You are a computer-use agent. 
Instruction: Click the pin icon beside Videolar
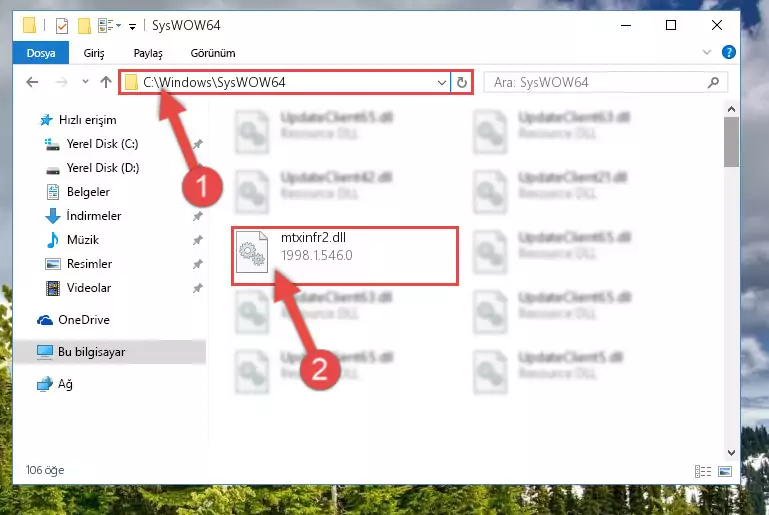click(198, 288)
